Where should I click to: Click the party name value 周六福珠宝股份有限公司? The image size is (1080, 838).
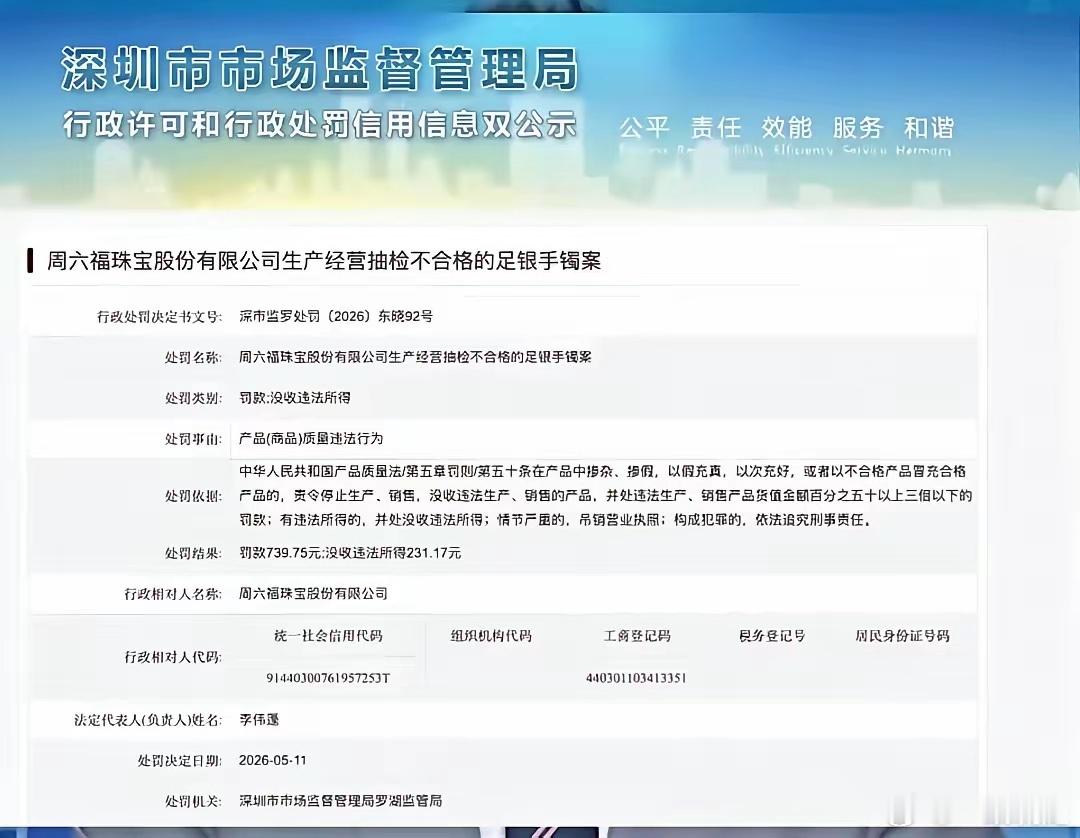[x=313, y=593]
